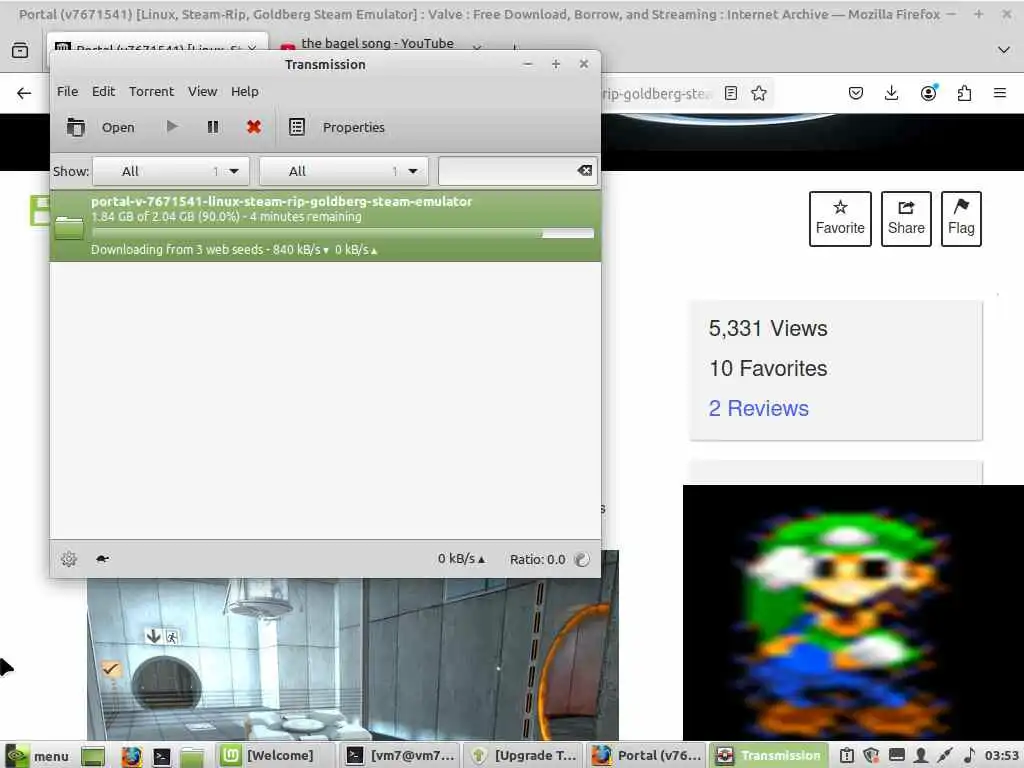
Task: Favorite this Internet Archive item
Action: (x=840, y=219)
